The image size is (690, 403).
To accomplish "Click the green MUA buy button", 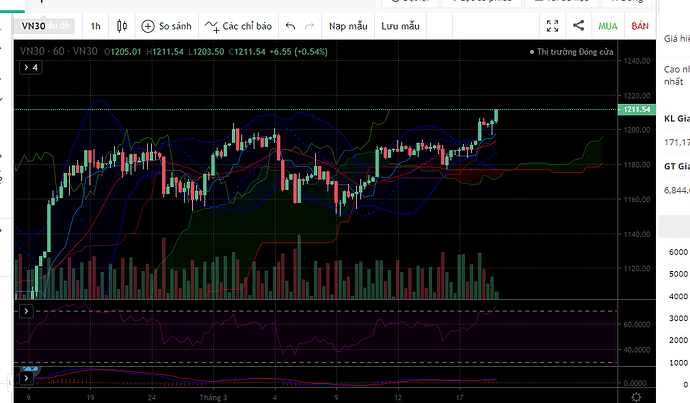I will coord(608,26).
